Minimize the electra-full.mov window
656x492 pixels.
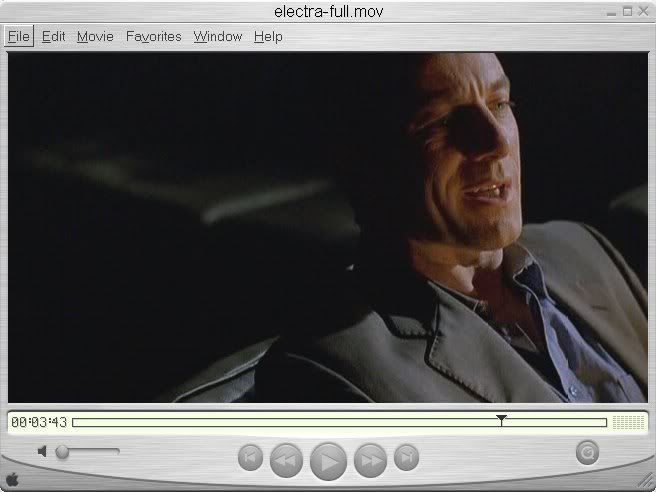pyautogui.click(x=611, y=12)
